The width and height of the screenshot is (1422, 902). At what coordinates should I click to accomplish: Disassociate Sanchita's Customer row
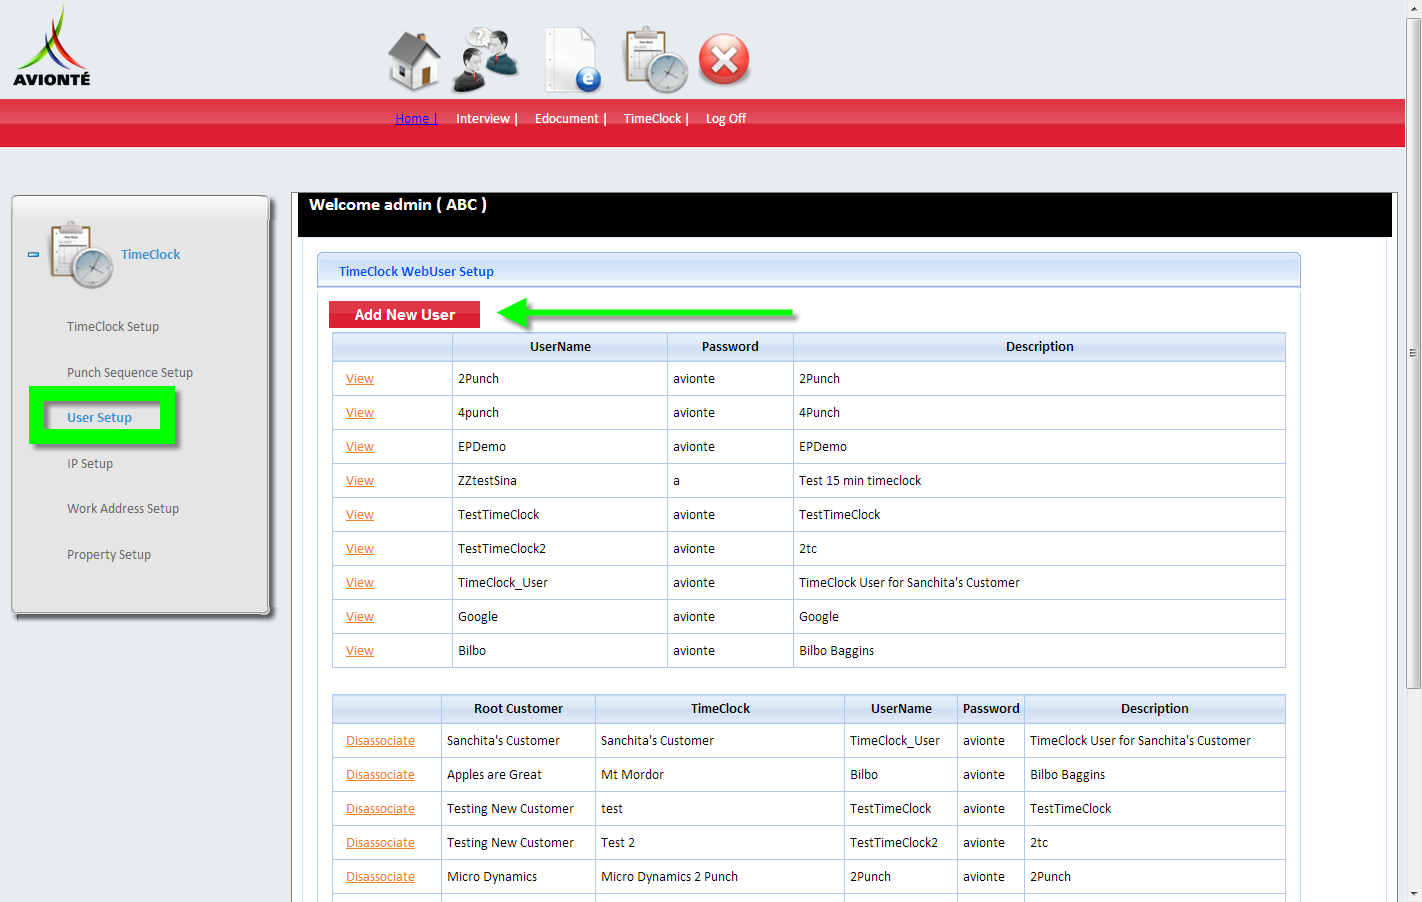click(380, 741)
